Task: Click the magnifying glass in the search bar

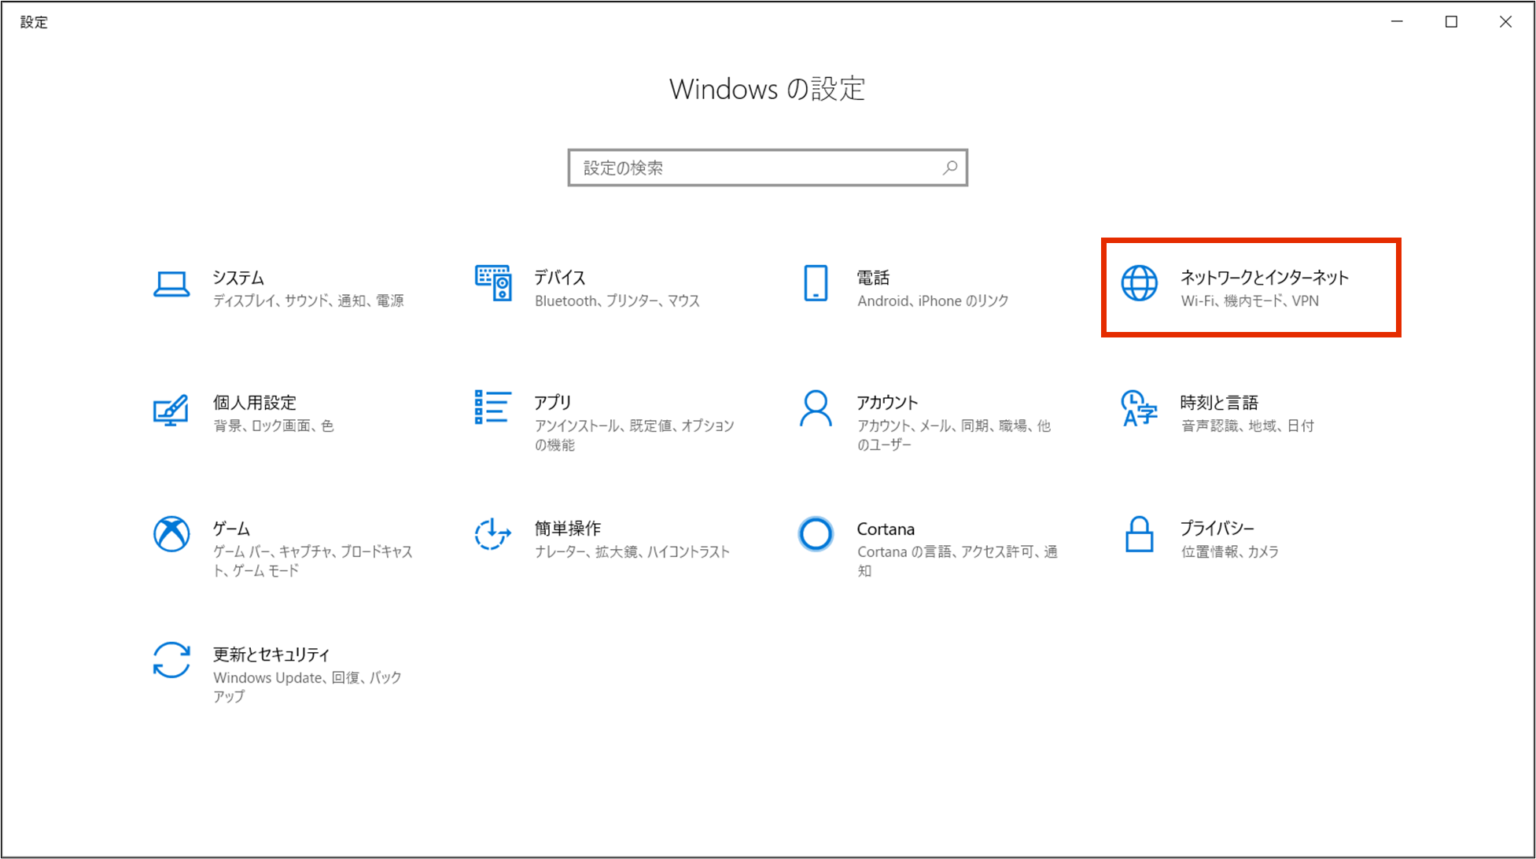Action: pos(949,167)
